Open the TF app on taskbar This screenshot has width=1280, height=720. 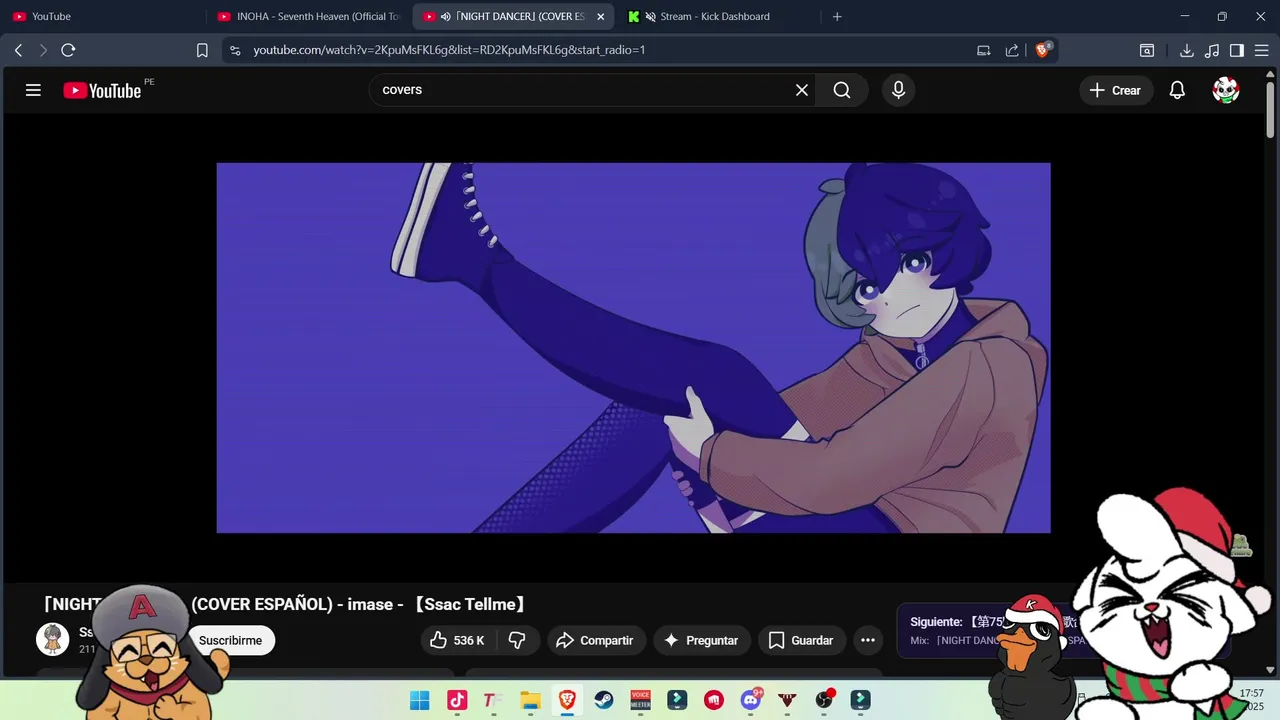(493, 700)
